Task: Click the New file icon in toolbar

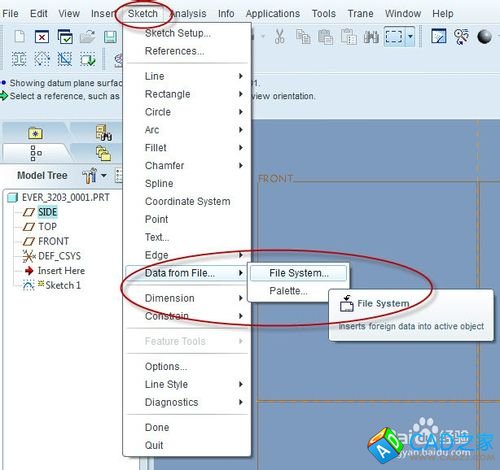Action: point(19,36)
